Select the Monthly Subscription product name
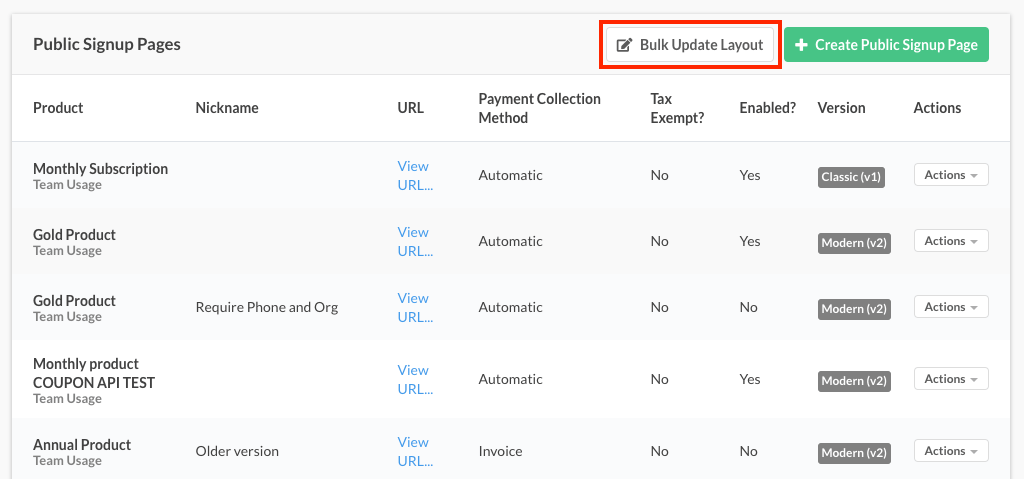The image size is (1024, 479). pyautogui.click(x=100, y=169)
